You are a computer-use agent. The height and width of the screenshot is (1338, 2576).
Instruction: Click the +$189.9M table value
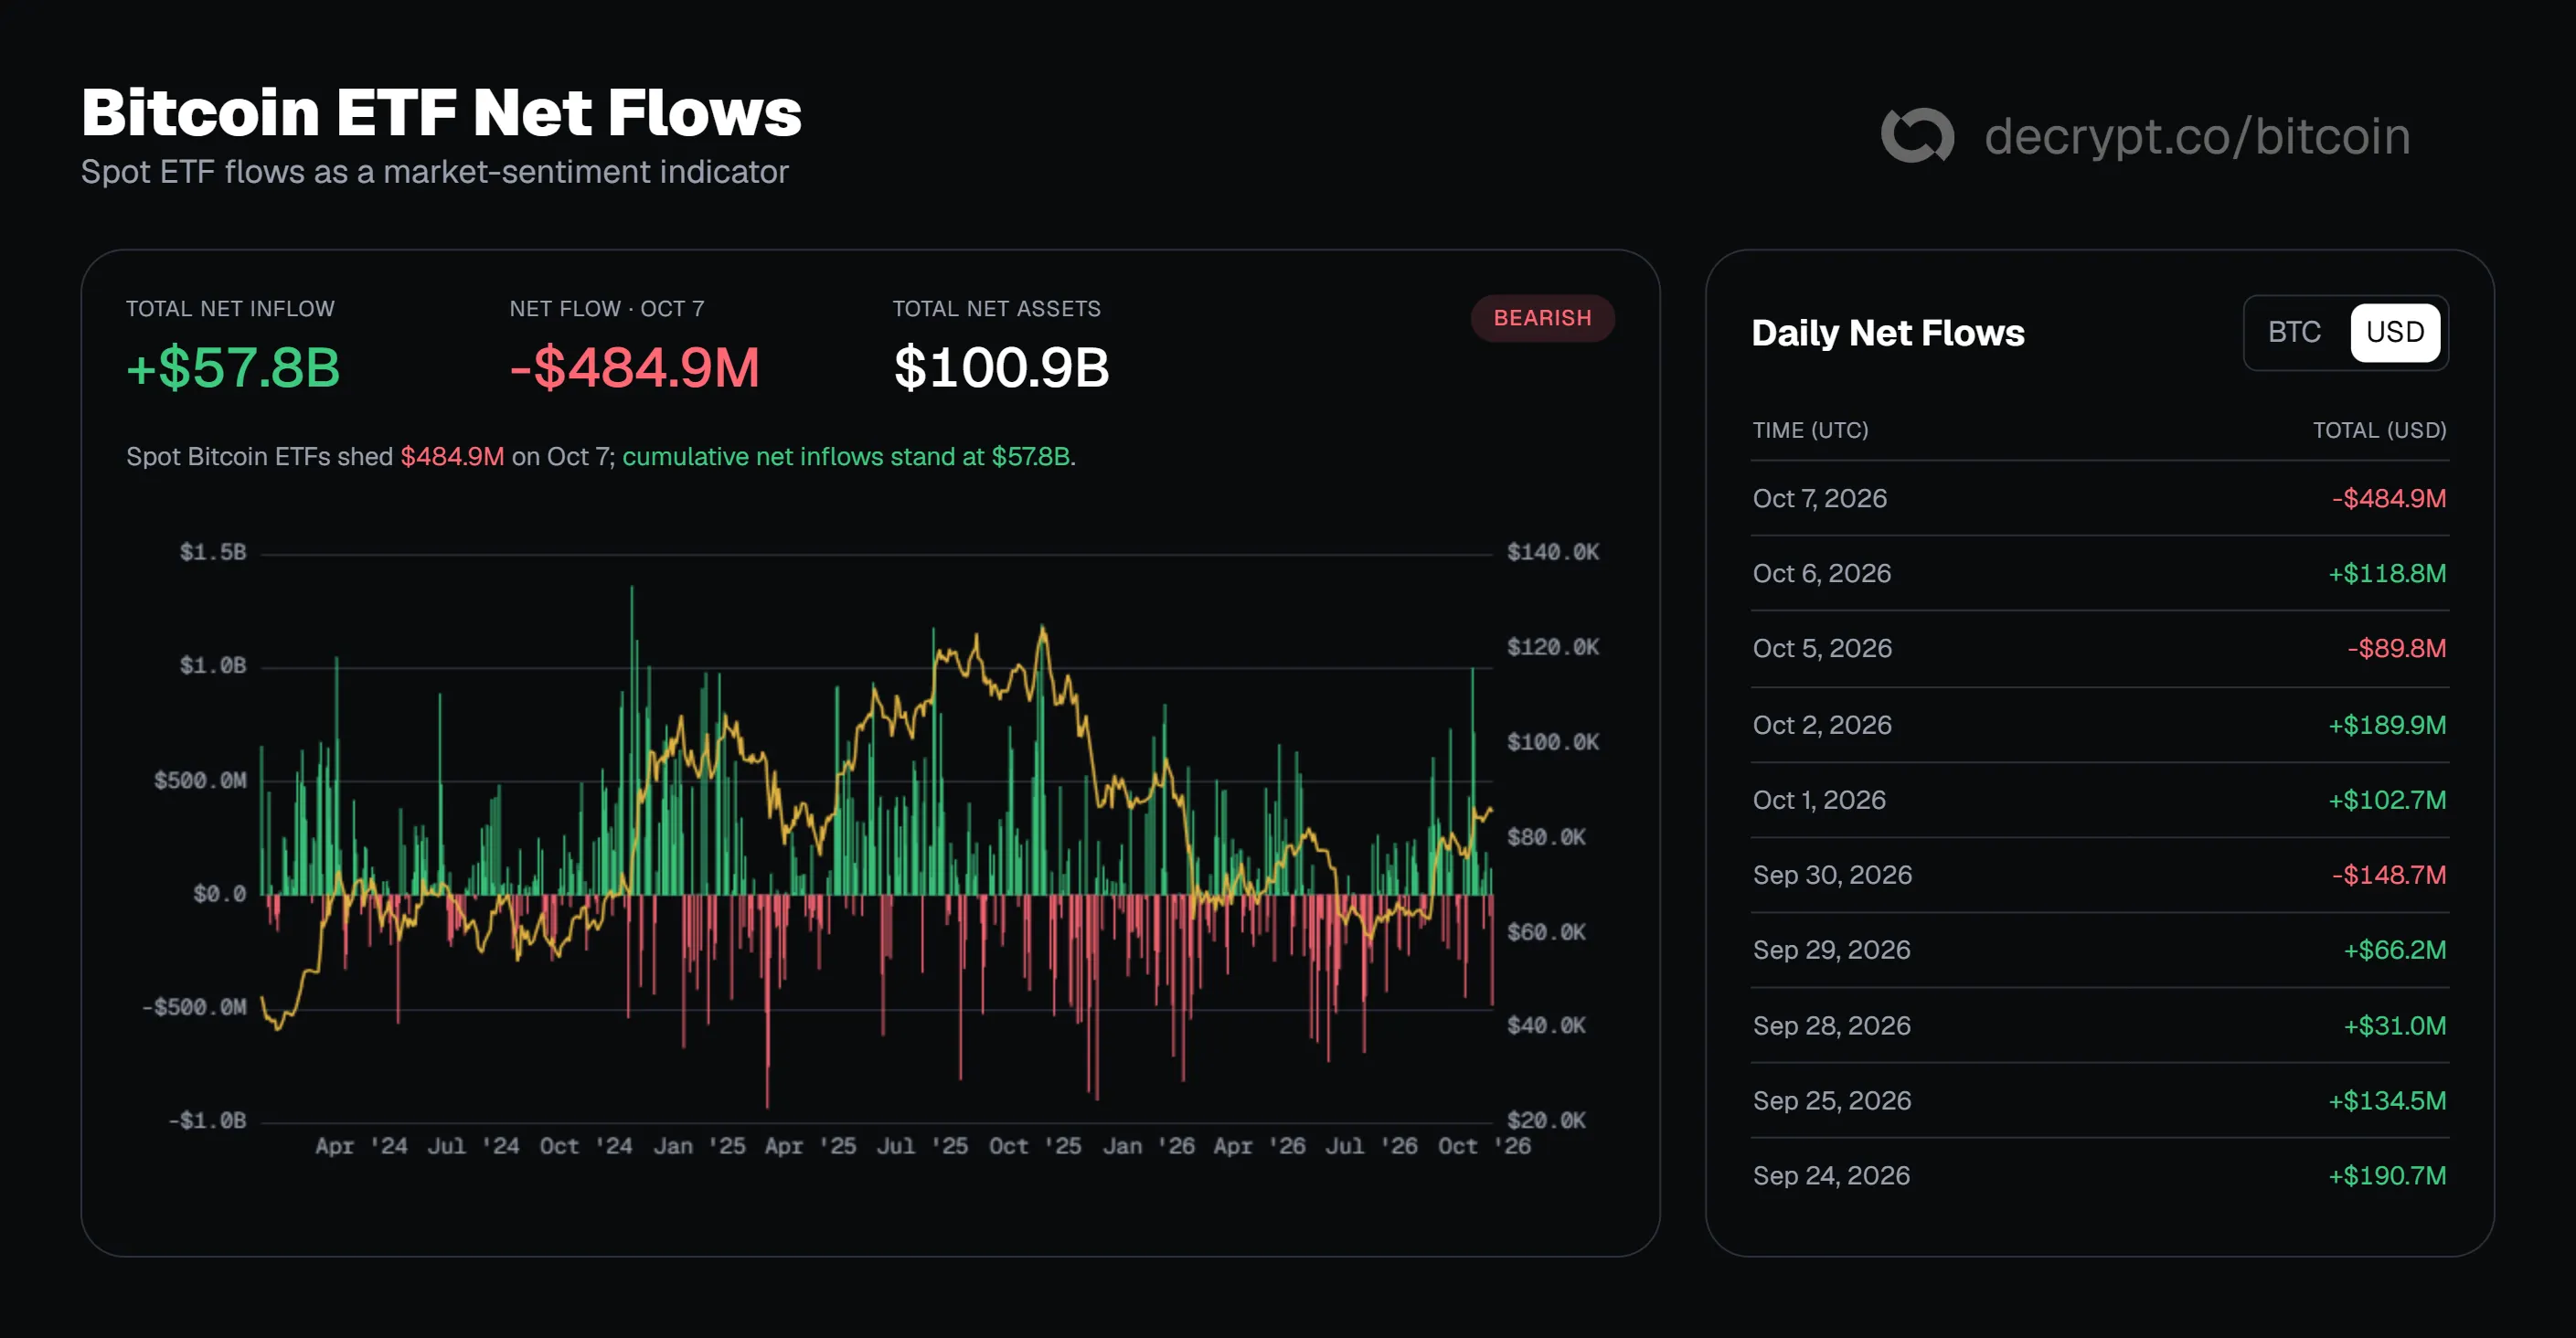click(x=2387, y=724)
